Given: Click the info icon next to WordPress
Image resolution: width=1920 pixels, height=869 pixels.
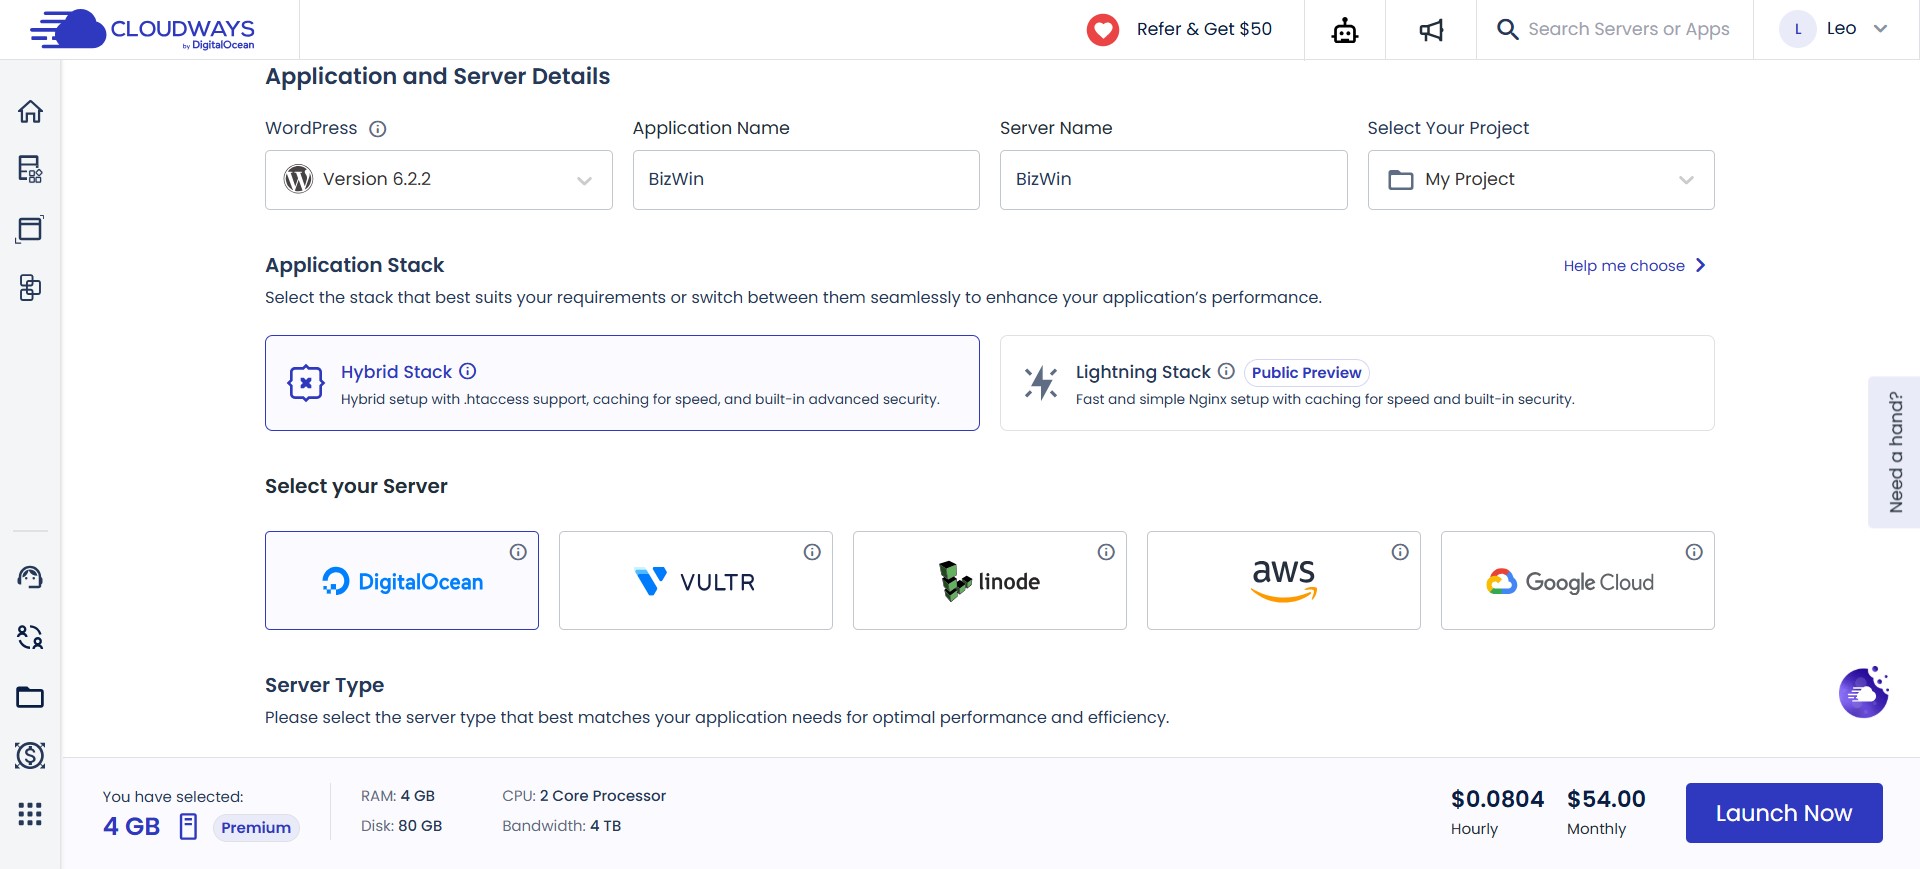Looking at the screenshot, I should click(x=378, y=129).
